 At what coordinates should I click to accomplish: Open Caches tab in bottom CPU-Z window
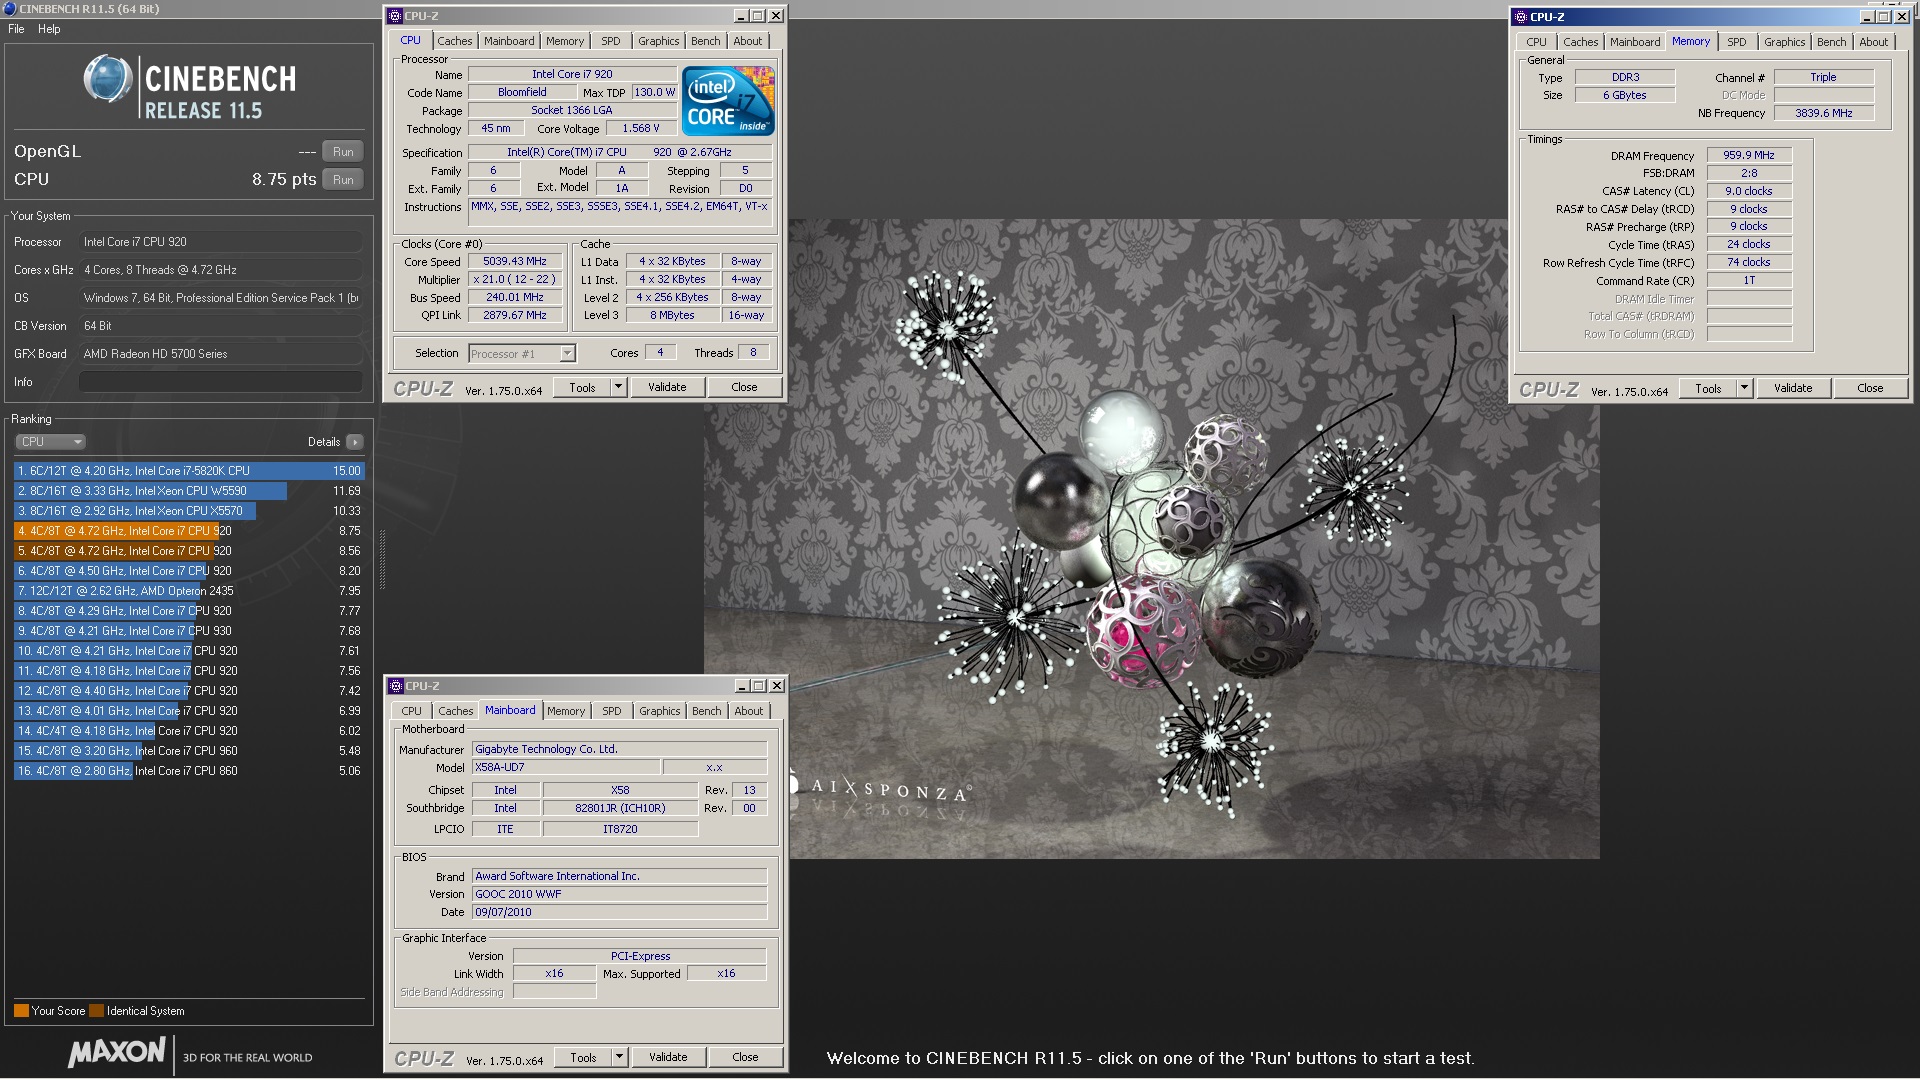point(456,711)
